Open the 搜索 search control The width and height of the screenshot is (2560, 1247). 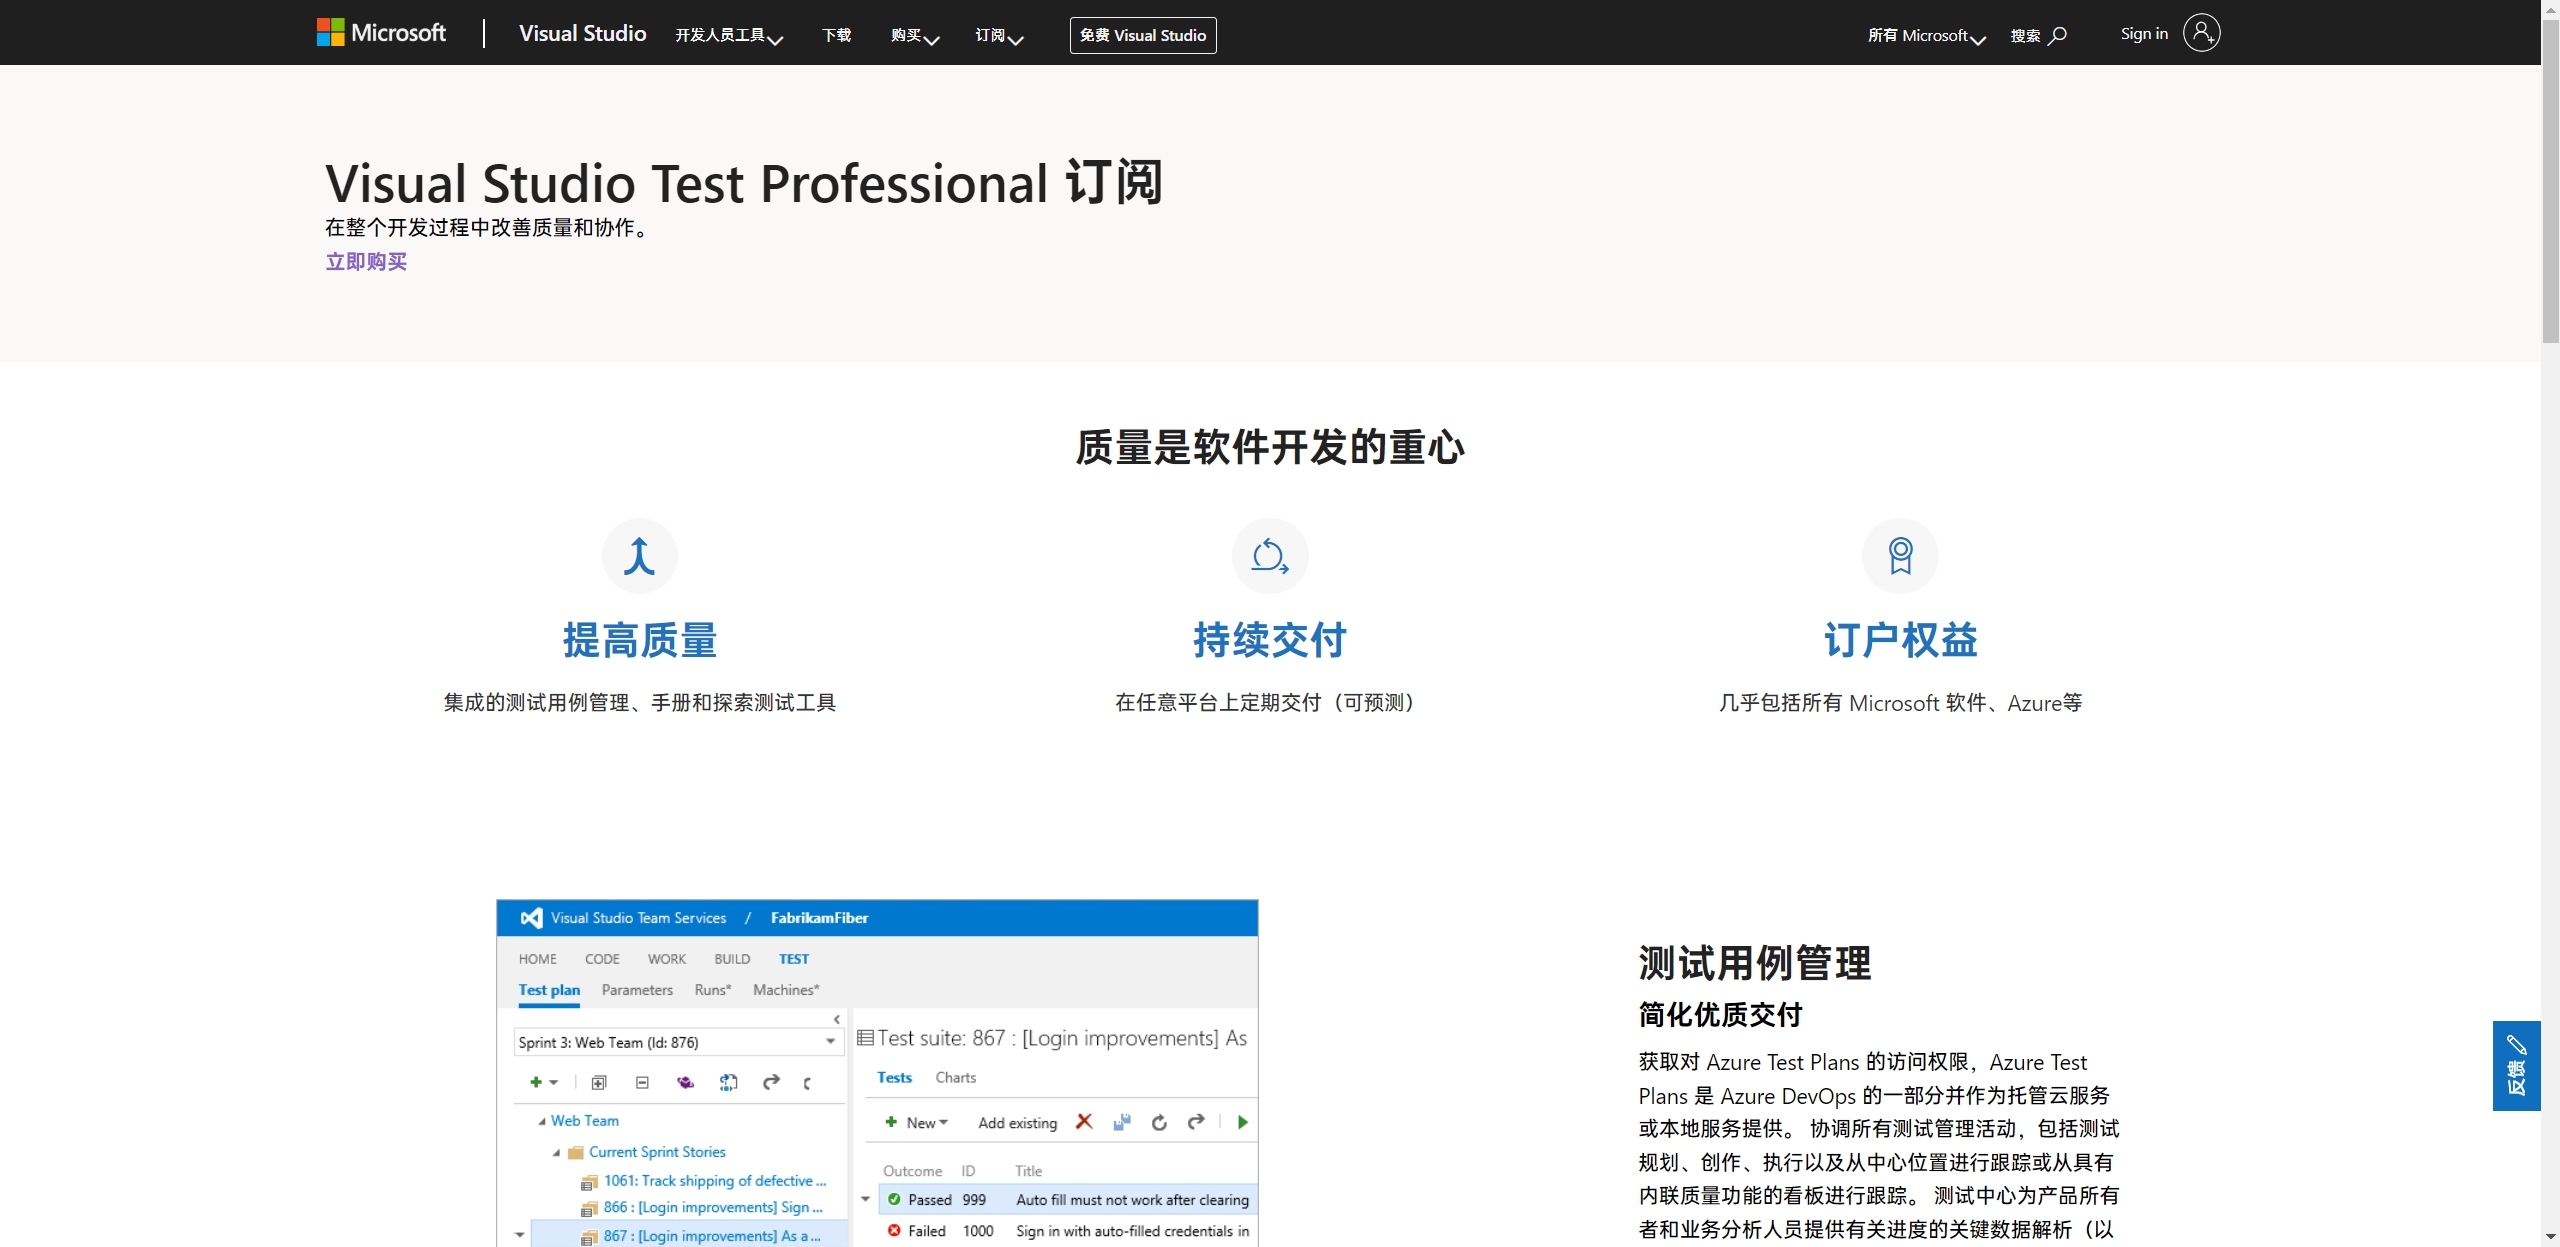pyautogui.click(x=2038, y=35)
